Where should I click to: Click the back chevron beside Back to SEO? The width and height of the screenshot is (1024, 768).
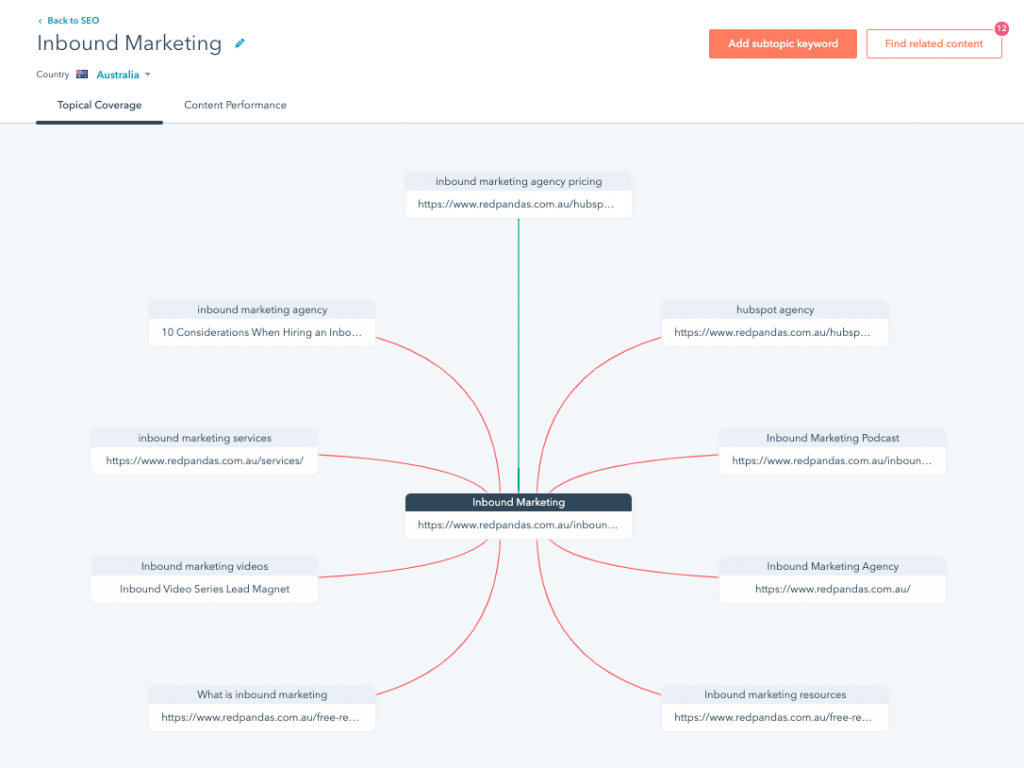pos(41,20)
